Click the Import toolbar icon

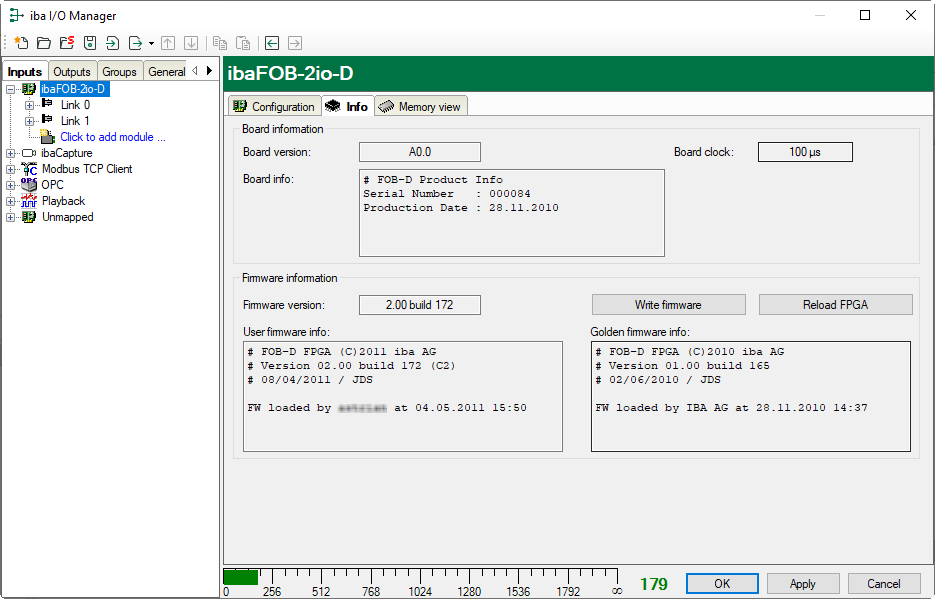tap(112, 43)
